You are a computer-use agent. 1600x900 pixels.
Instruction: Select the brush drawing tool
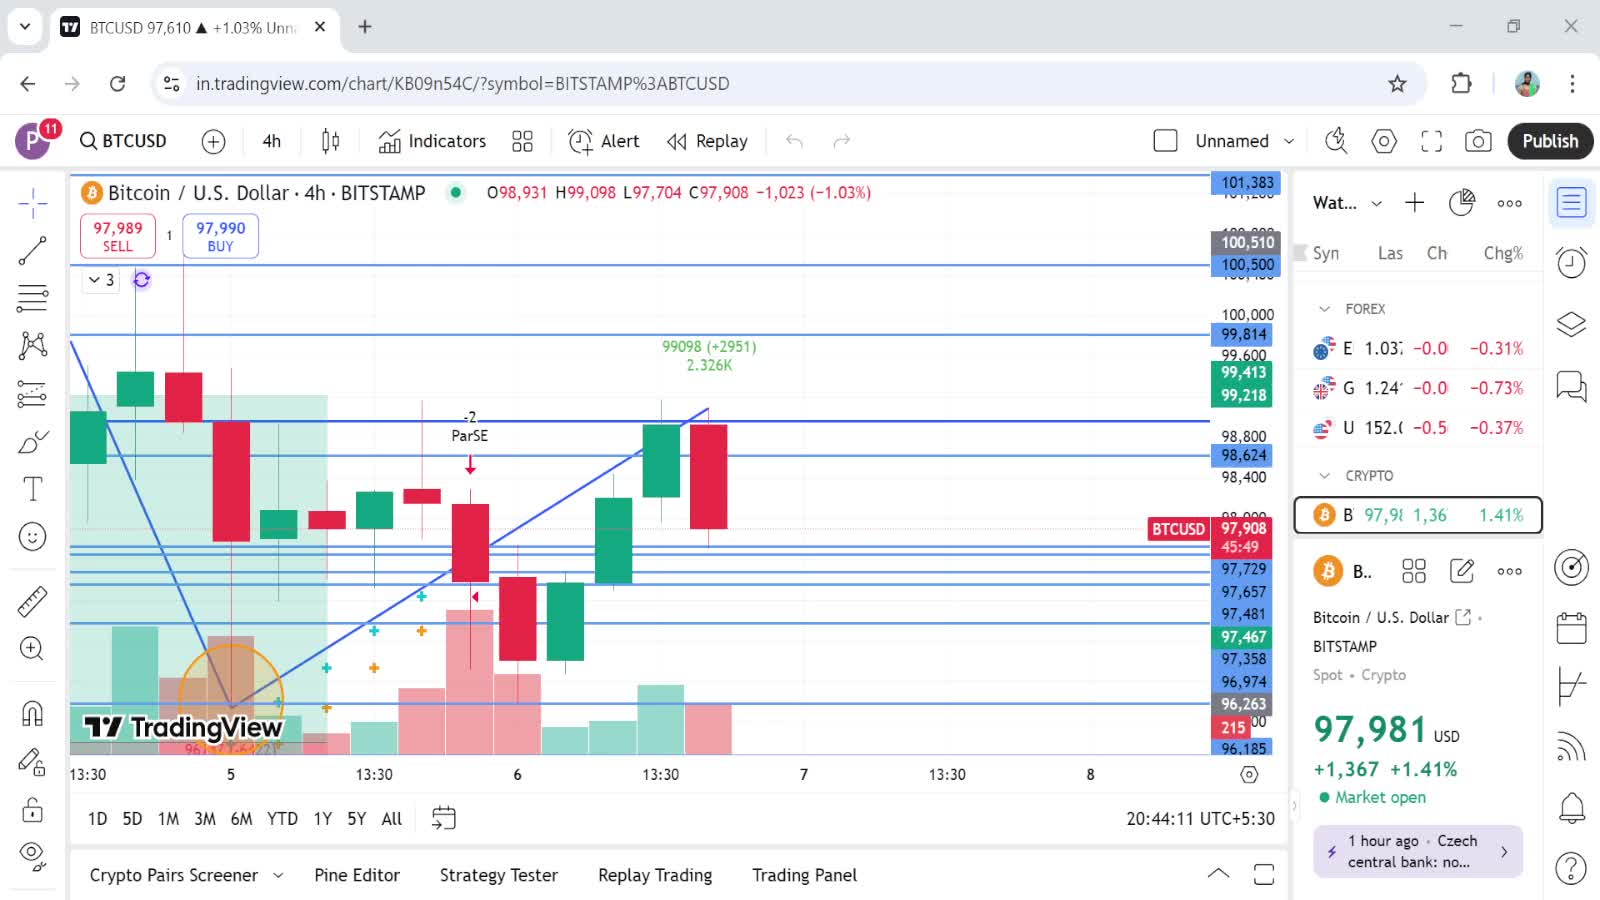[x=33, y=442]
